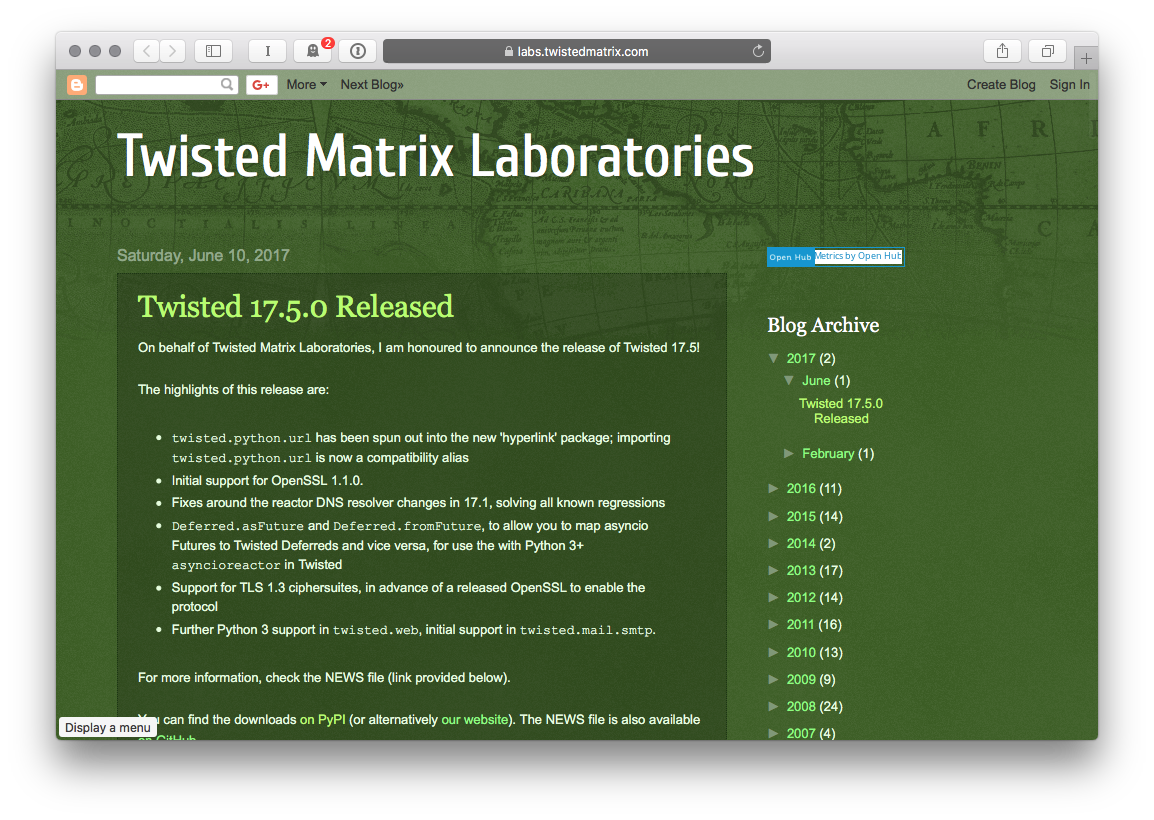Image resolution: width=1154 pixels, height=820 pixels.
Task: Click Create Blog link
Action: [x=1001, y=85]
